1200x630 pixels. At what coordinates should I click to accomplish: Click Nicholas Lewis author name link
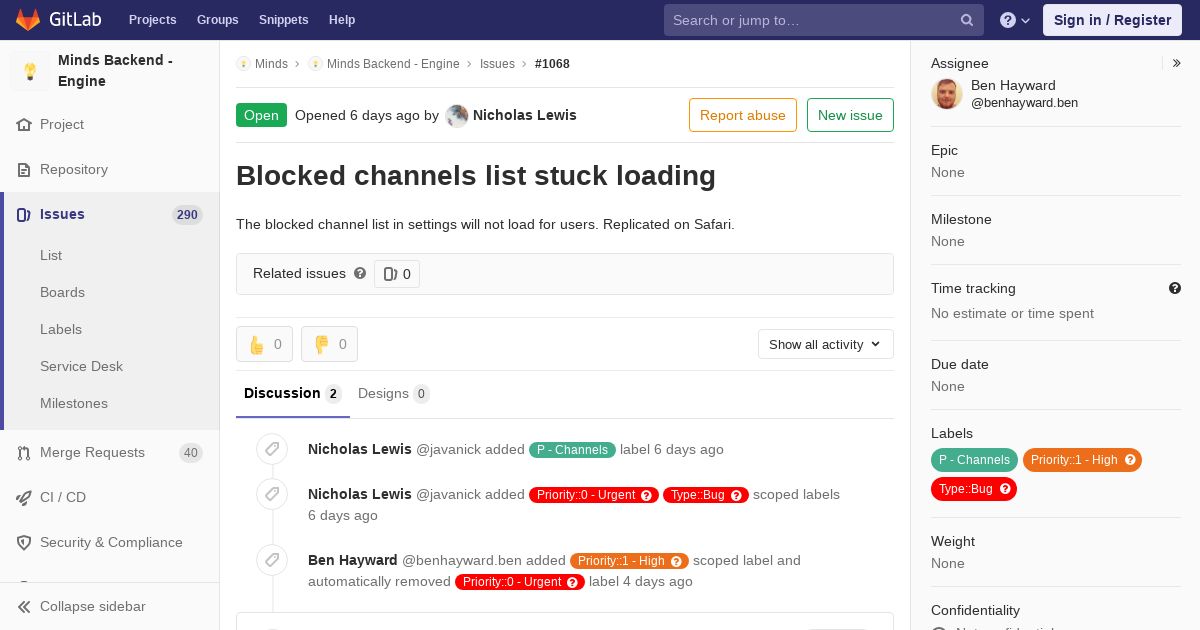(x=525, y=115)
